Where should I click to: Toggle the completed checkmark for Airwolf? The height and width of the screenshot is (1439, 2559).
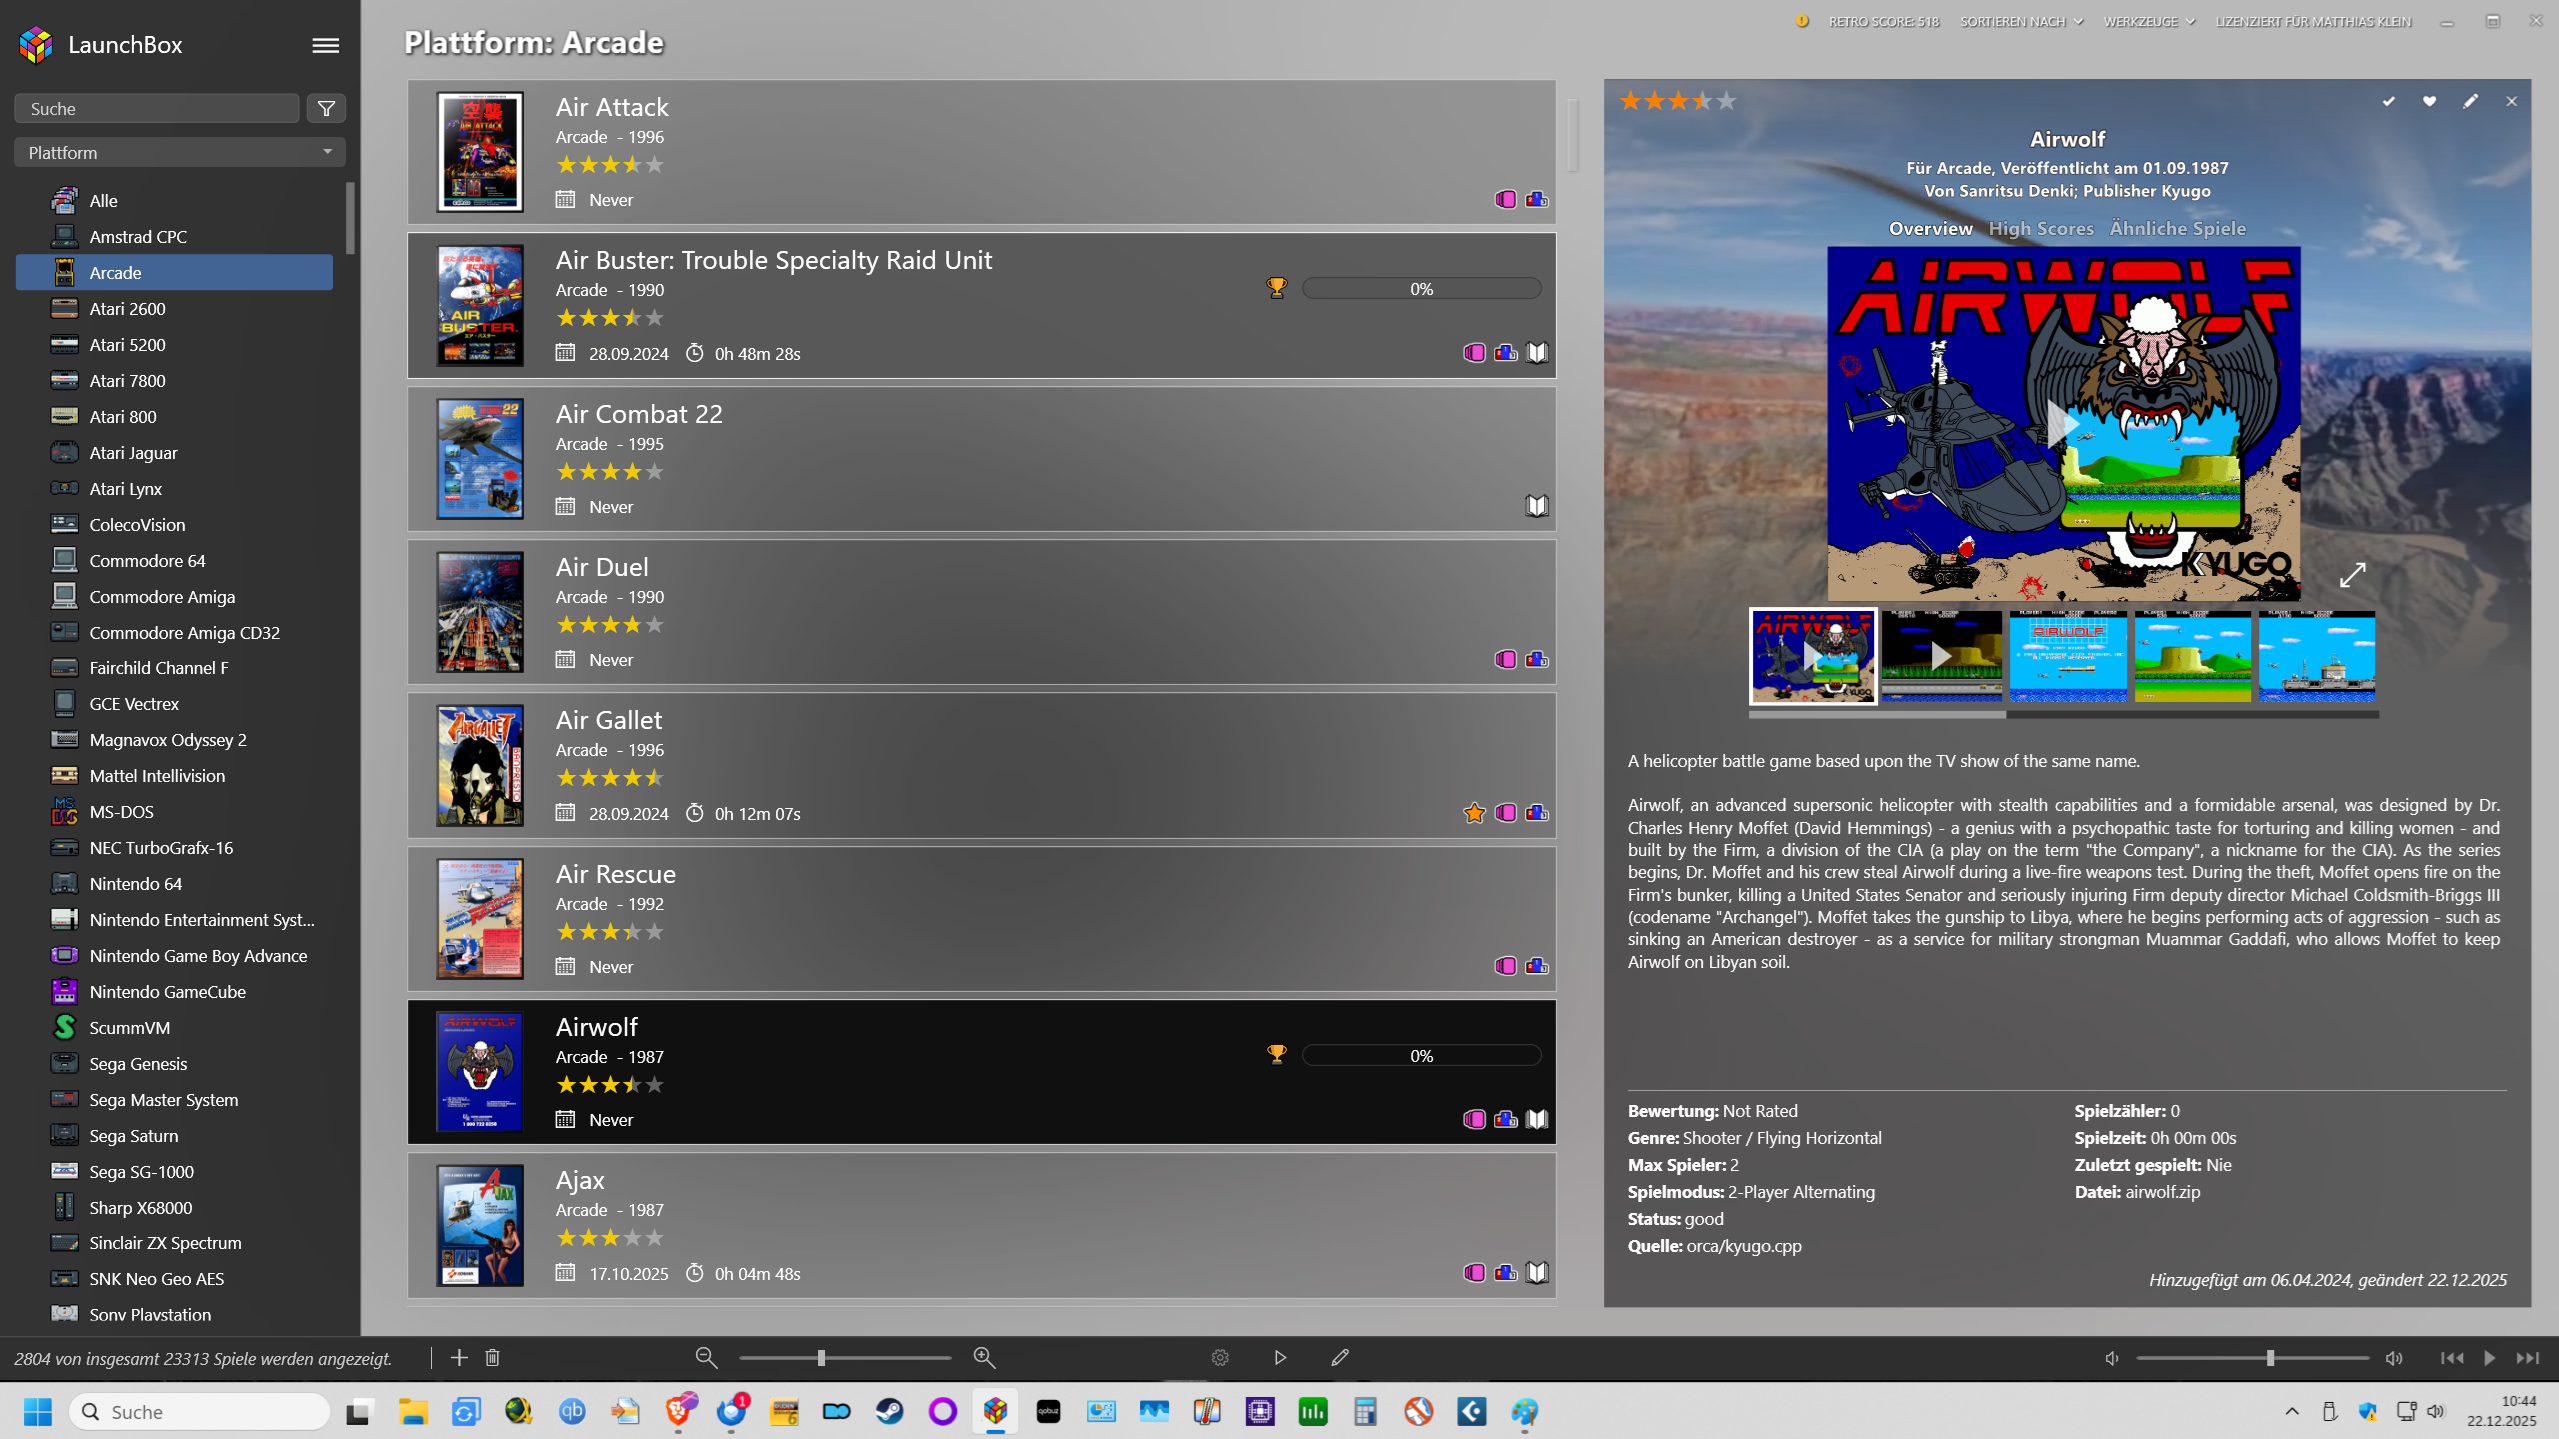(2388, 101)
